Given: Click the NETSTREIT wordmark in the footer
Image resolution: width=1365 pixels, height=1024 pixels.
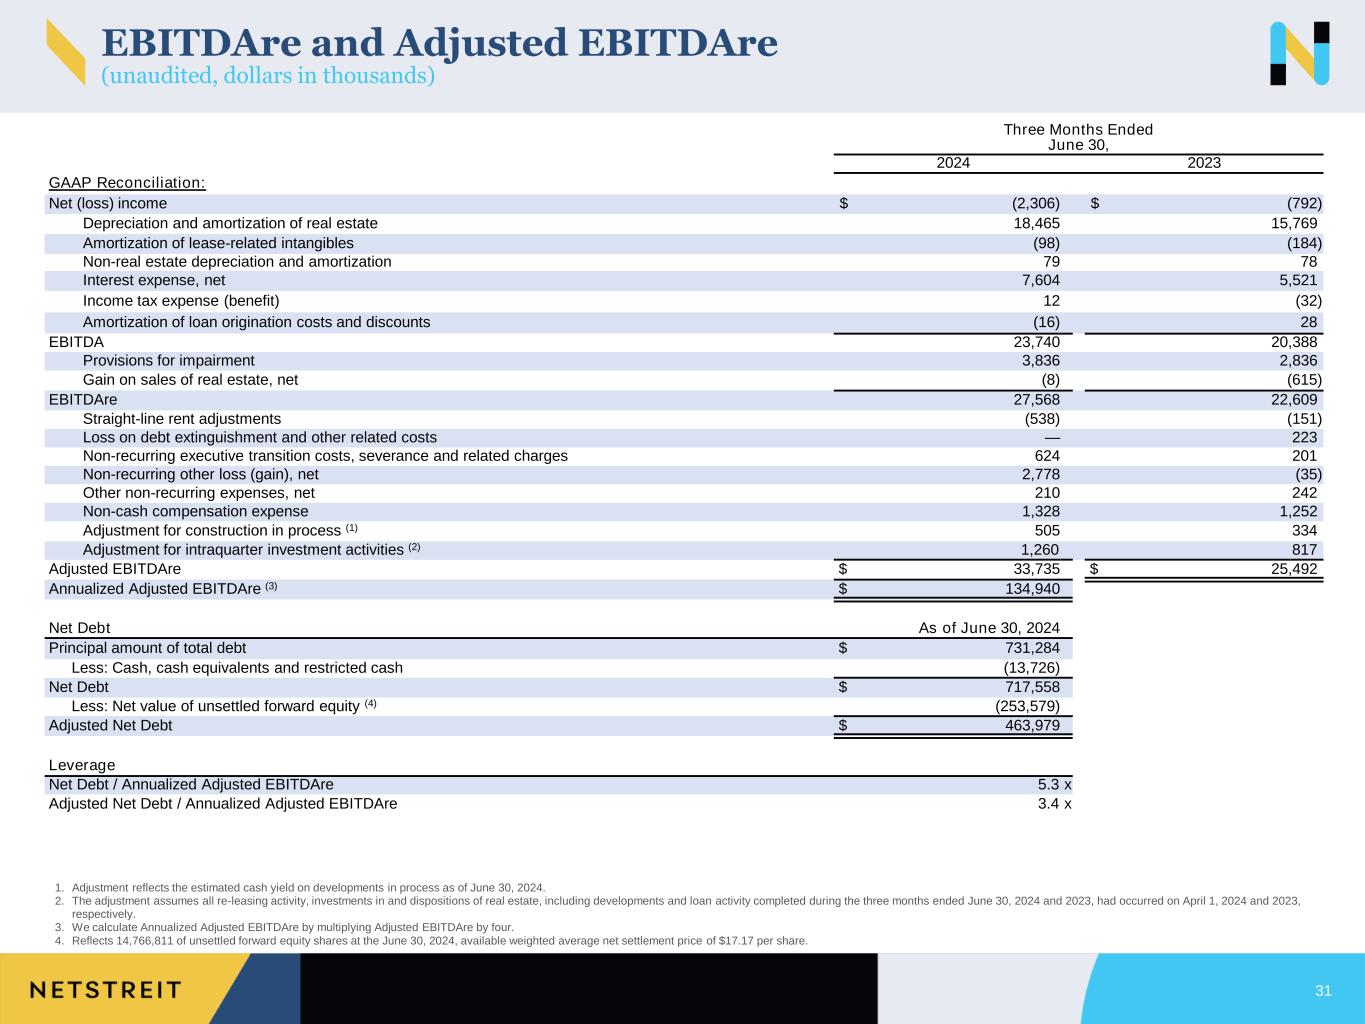Looking at the screenshot, I should pyautogui.click(x=106, y=990).
